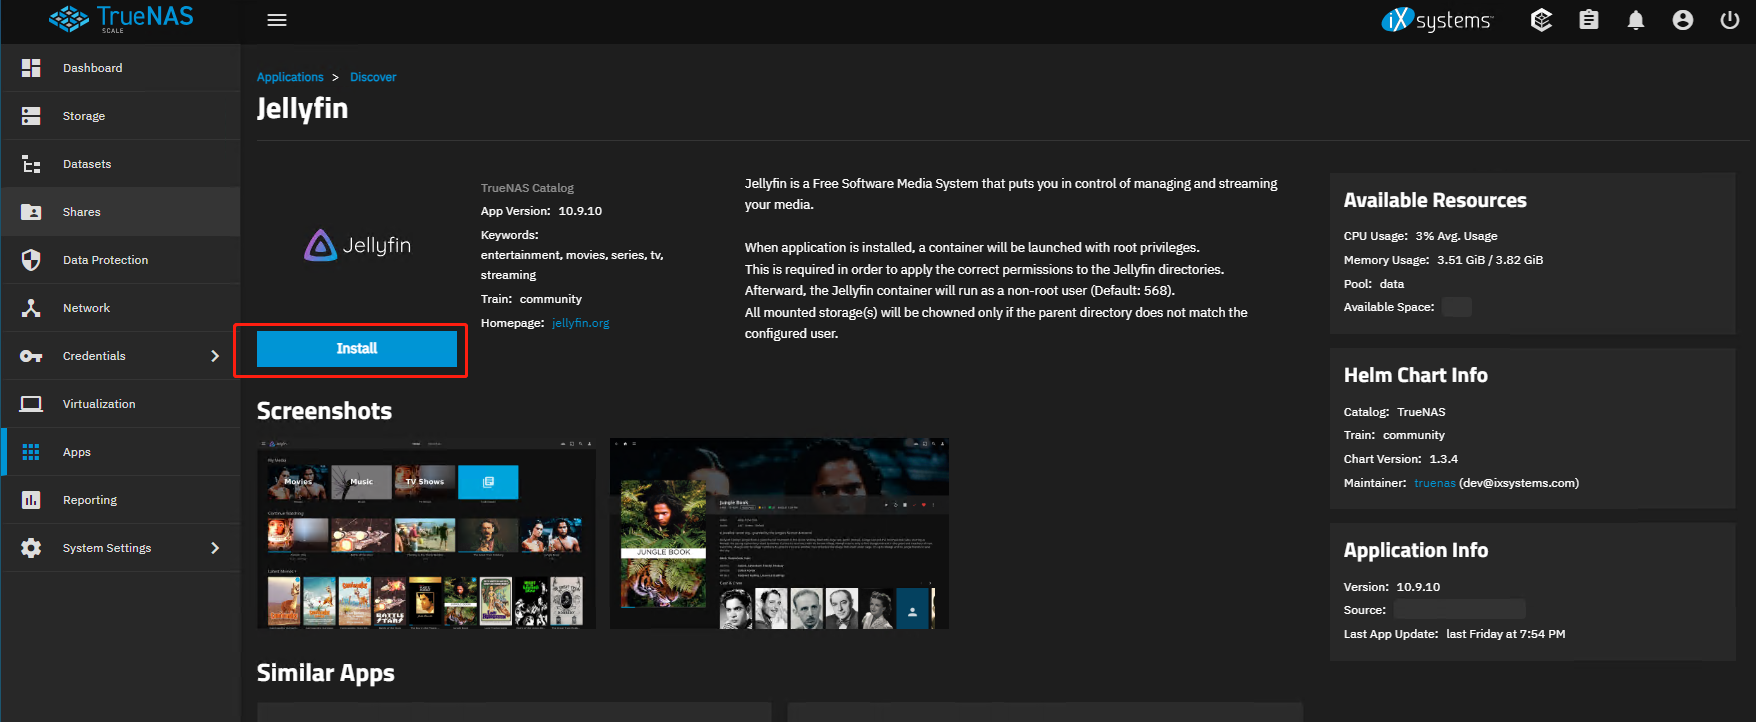Expand the Credentials submenu chevron

click(215, 356)
